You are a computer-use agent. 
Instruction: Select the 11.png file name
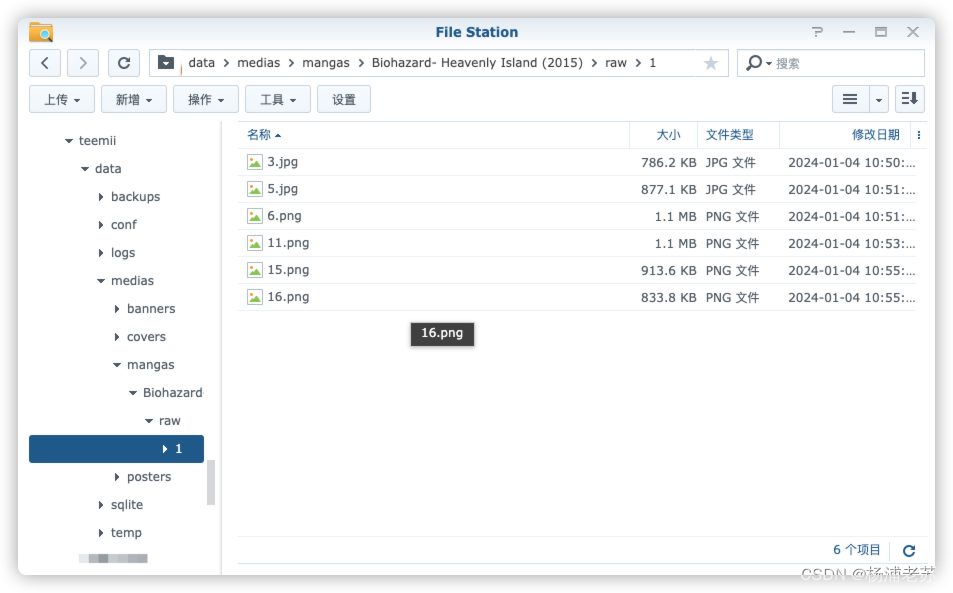(288, 243)
